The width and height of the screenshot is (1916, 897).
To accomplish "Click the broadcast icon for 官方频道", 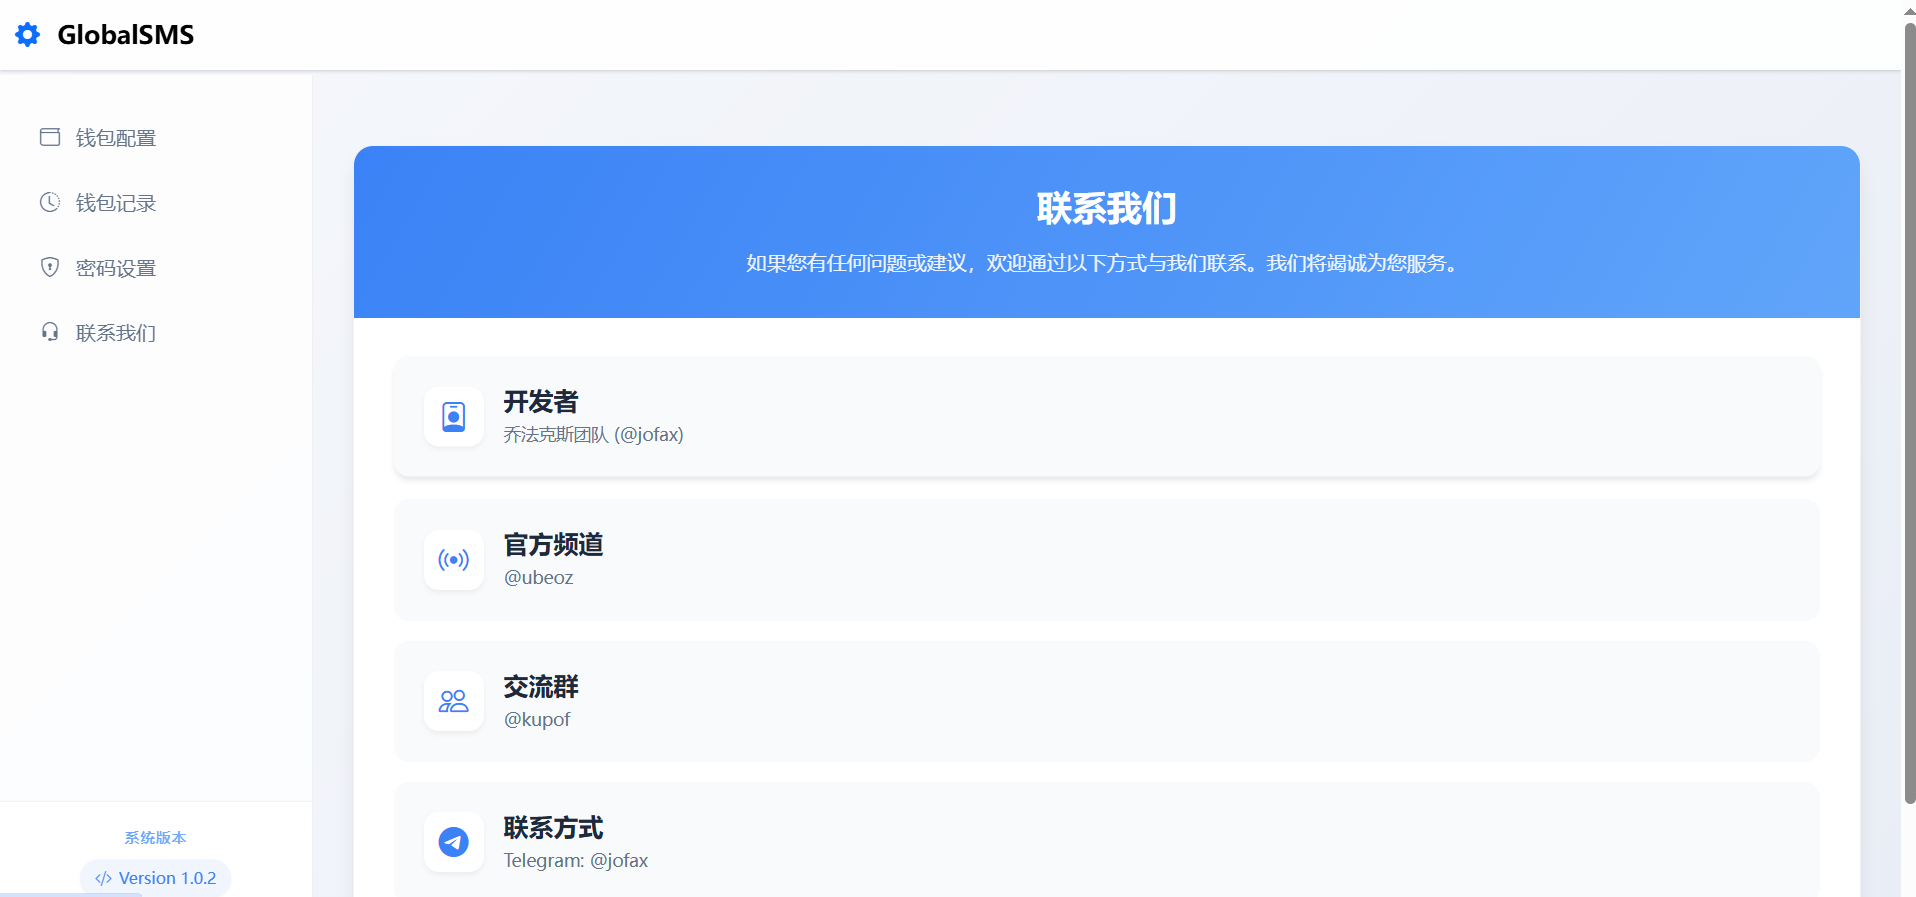I will point(454,560).
